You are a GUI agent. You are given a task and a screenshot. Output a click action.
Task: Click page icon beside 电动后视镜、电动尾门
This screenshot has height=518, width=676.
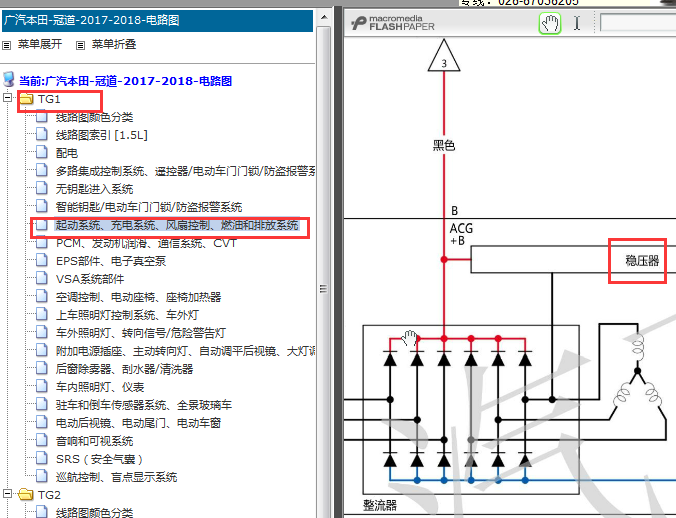click(42, 422)
